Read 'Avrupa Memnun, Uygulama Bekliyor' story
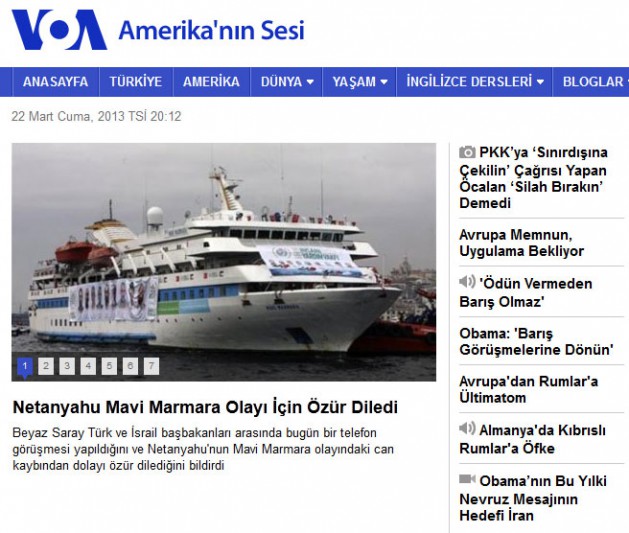 [x=521, y=243]
